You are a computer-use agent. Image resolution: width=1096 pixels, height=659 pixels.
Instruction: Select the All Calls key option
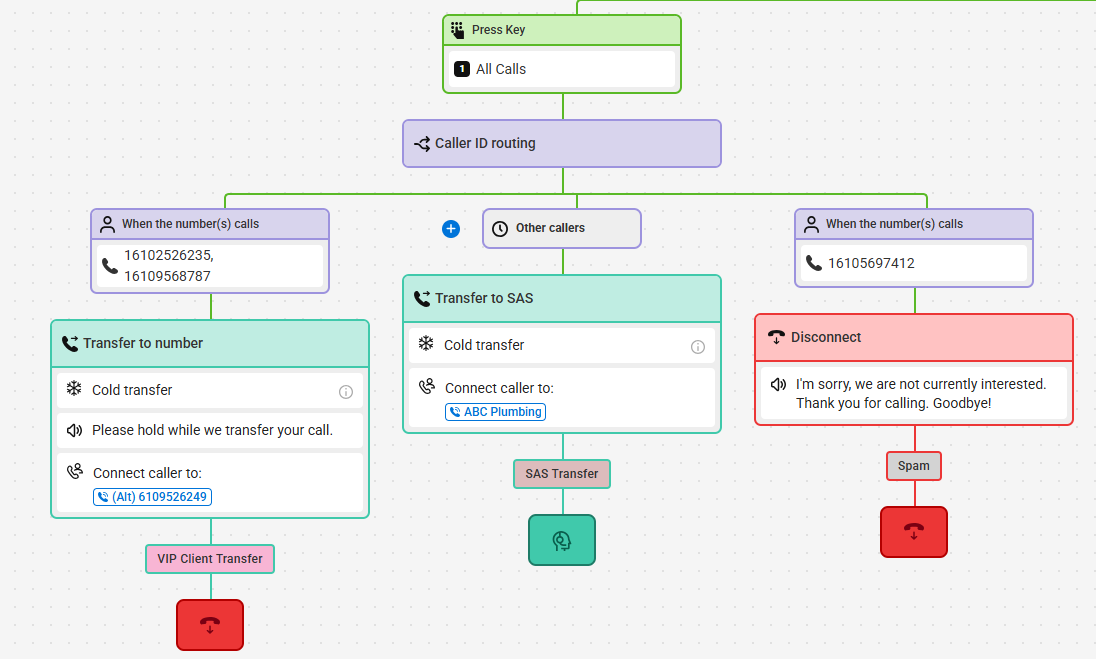562,69
